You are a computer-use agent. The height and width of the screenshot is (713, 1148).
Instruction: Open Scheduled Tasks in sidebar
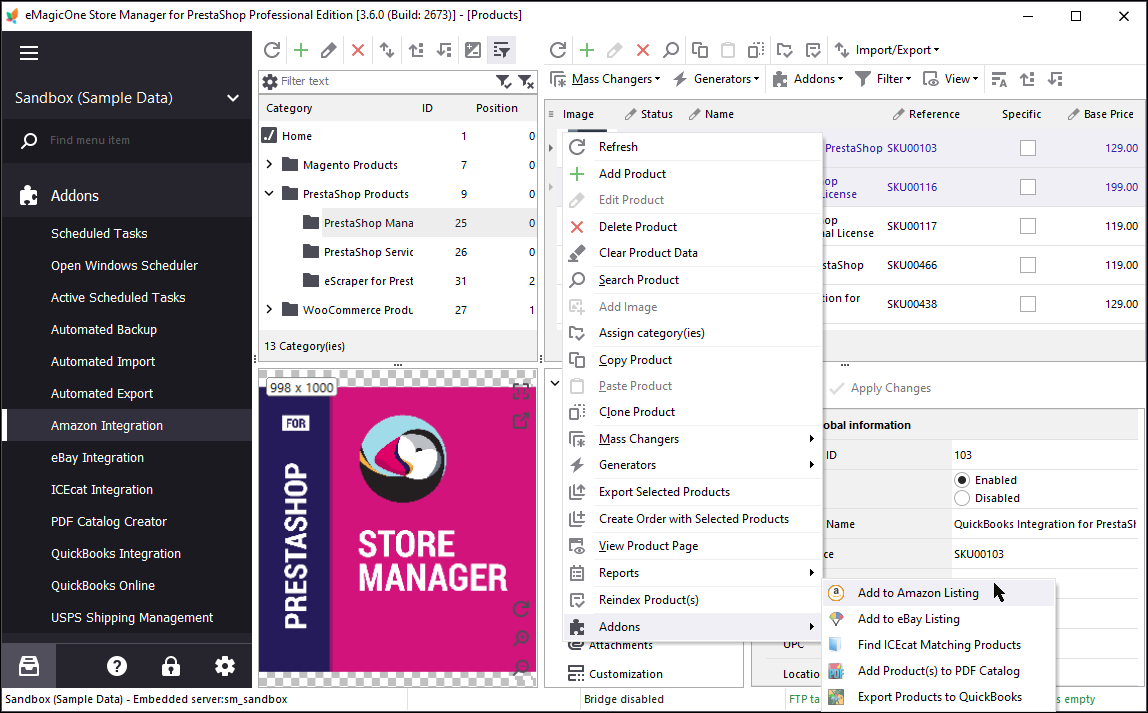coord(127,234)
